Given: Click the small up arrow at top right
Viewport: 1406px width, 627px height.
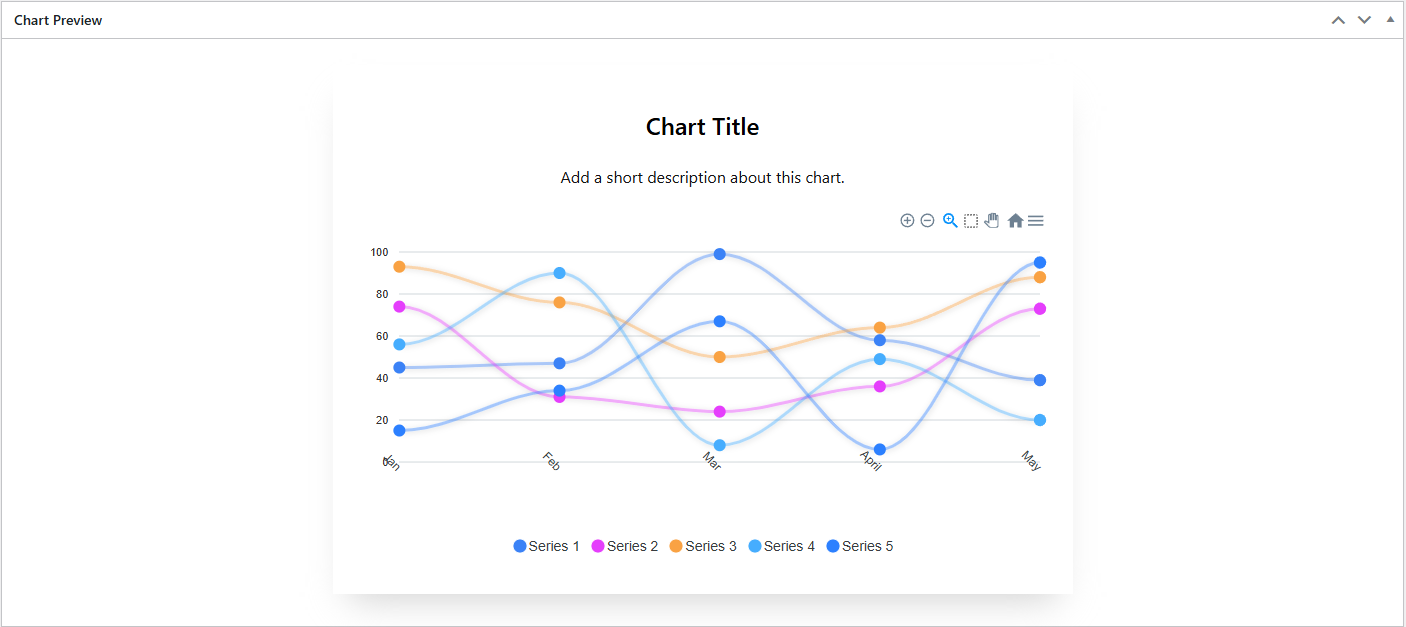Looking at the screenshot, I should [1390, 18].
